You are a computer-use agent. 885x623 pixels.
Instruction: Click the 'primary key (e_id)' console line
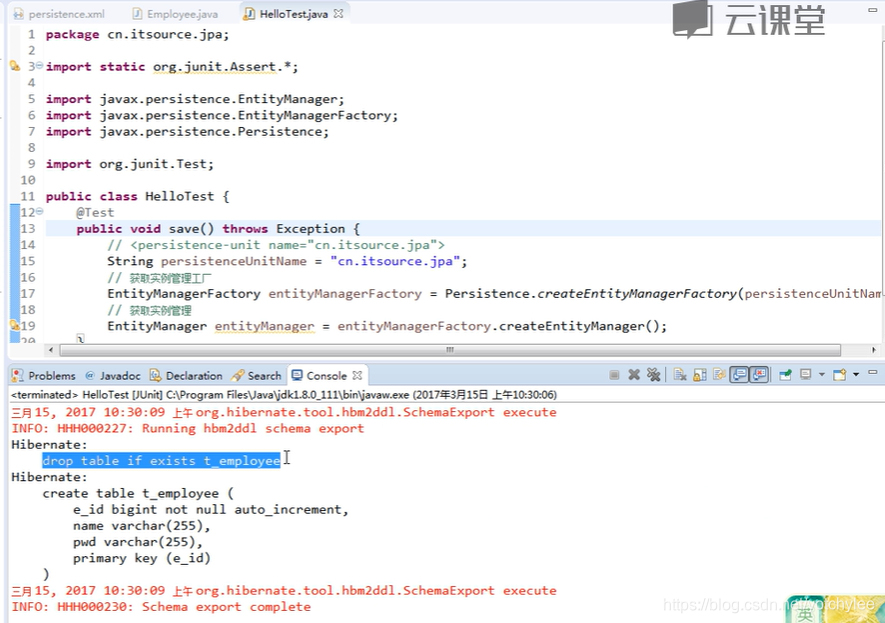point(142,558)
